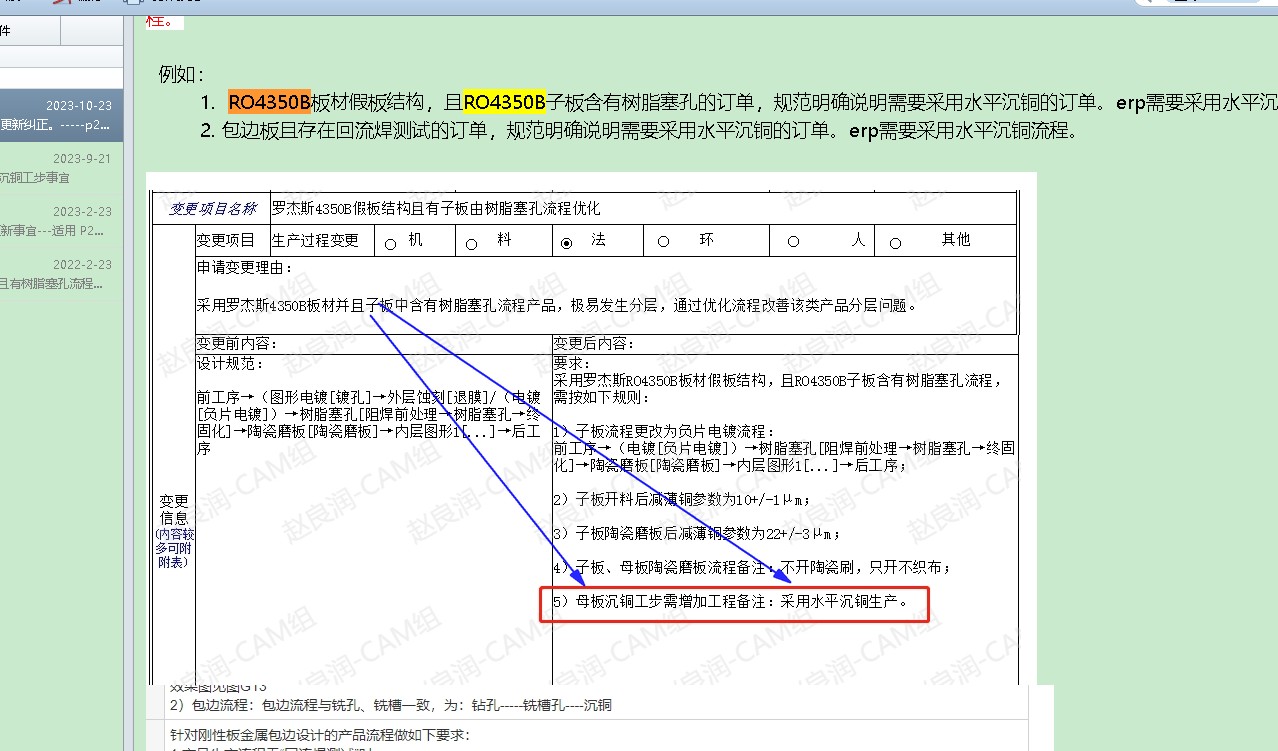Click the 变更后内容 header

point(594,343)
